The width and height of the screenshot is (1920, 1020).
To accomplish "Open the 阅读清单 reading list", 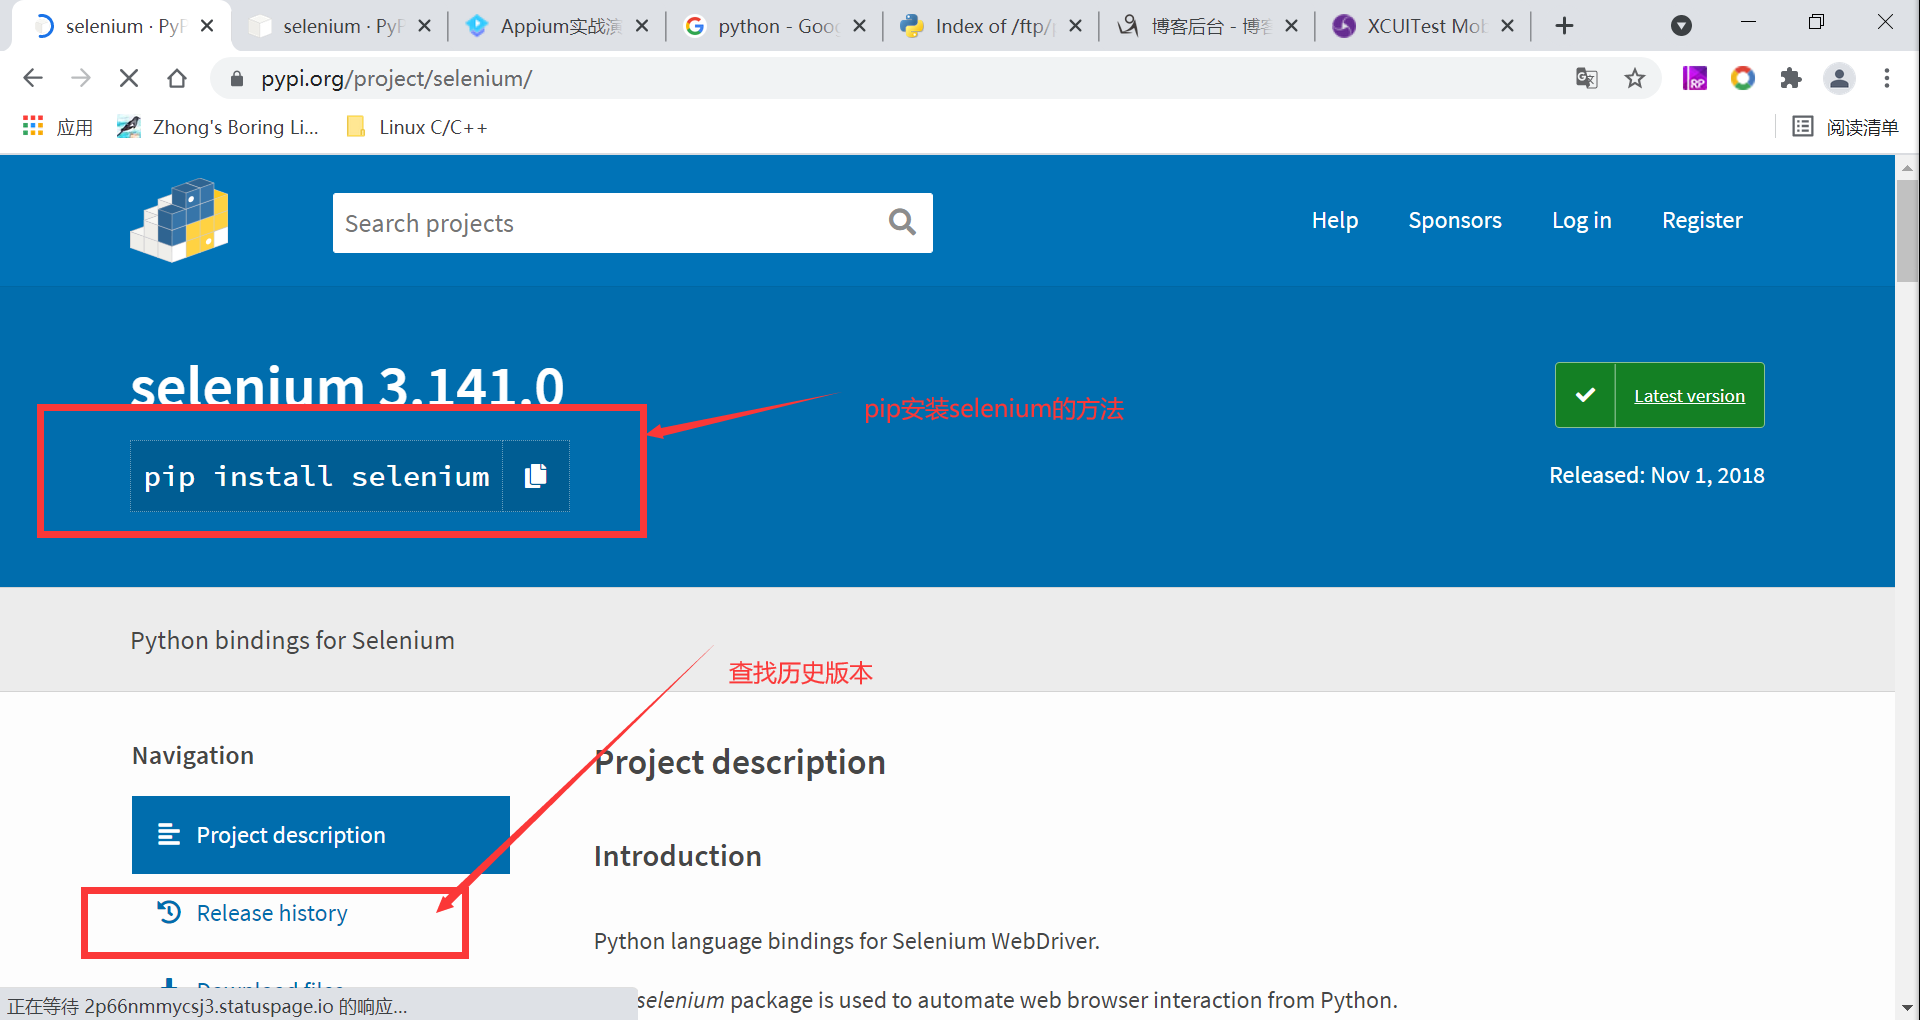I will (x=1845, y=127).
